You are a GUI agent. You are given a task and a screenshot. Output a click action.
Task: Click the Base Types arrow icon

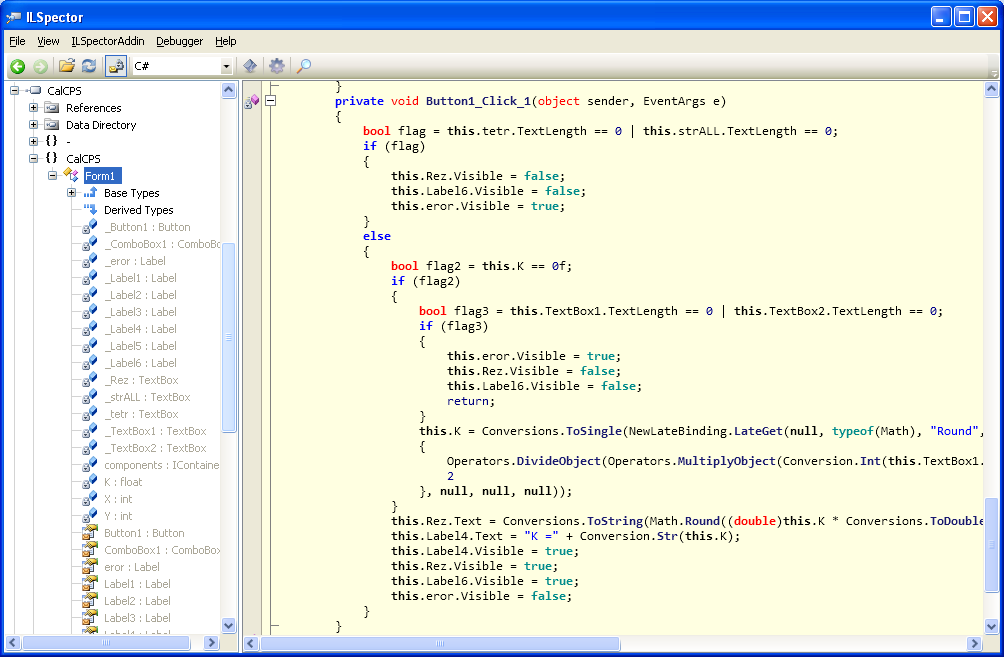(x=90, y=193)
